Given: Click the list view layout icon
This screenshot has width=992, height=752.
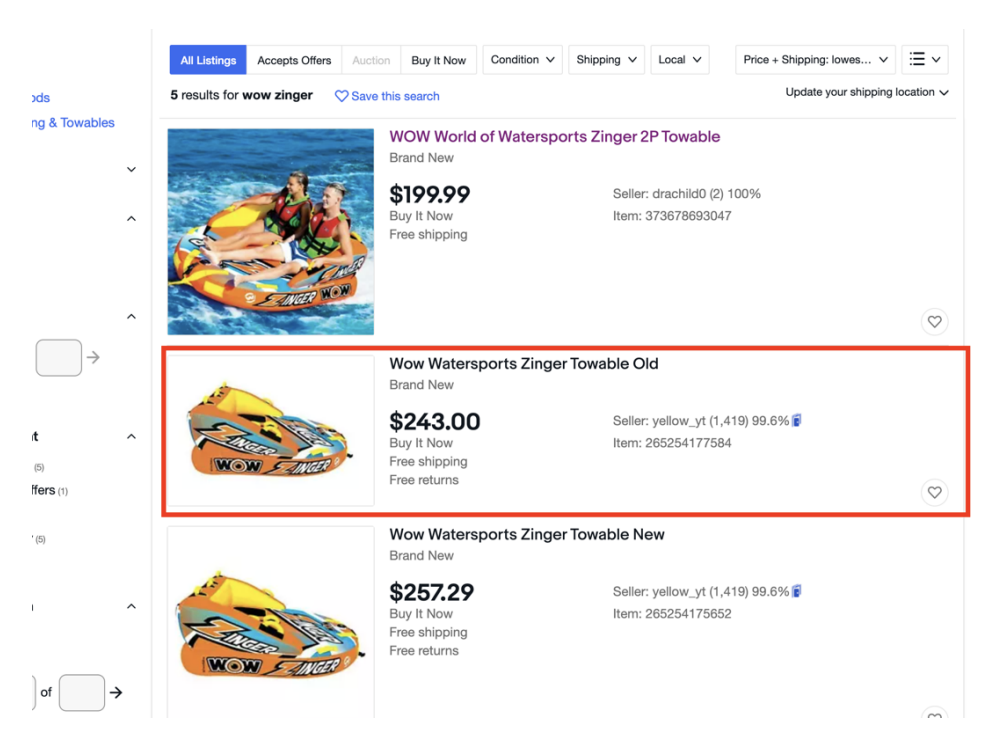Looking at the screenshot, I should (924, 60).
